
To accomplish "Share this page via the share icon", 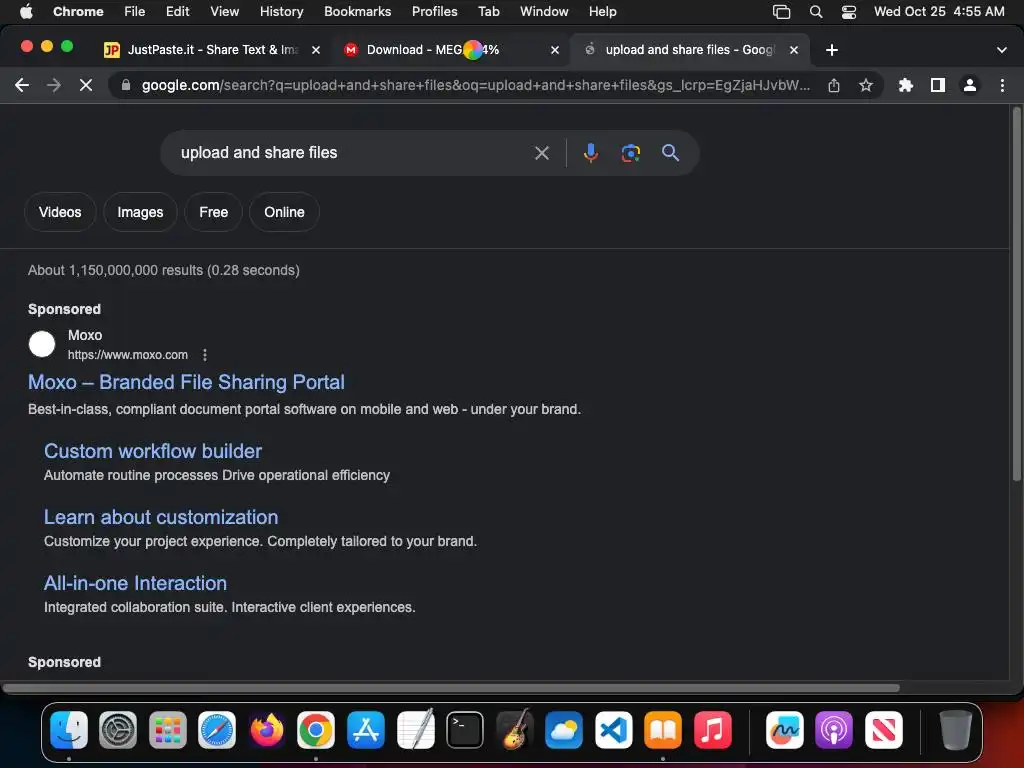I will tap(834, 85).
